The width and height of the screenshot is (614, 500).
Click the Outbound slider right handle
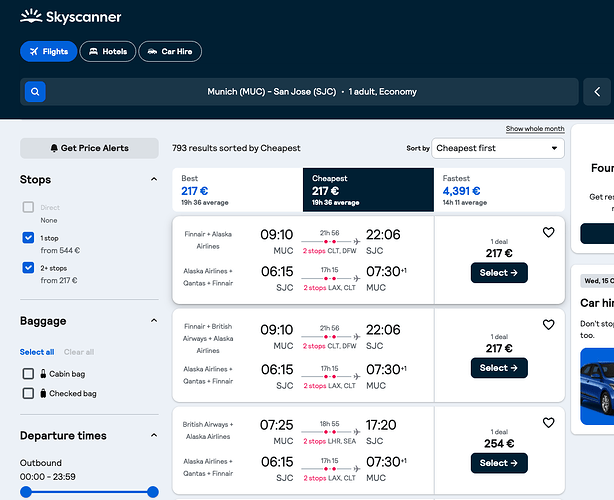153,492
